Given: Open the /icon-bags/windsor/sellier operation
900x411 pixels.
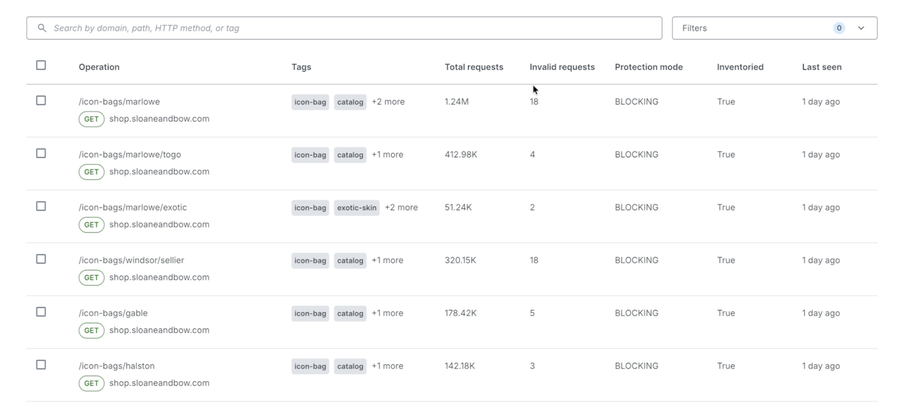Looking at the screenshot, I should pos(131,260).
